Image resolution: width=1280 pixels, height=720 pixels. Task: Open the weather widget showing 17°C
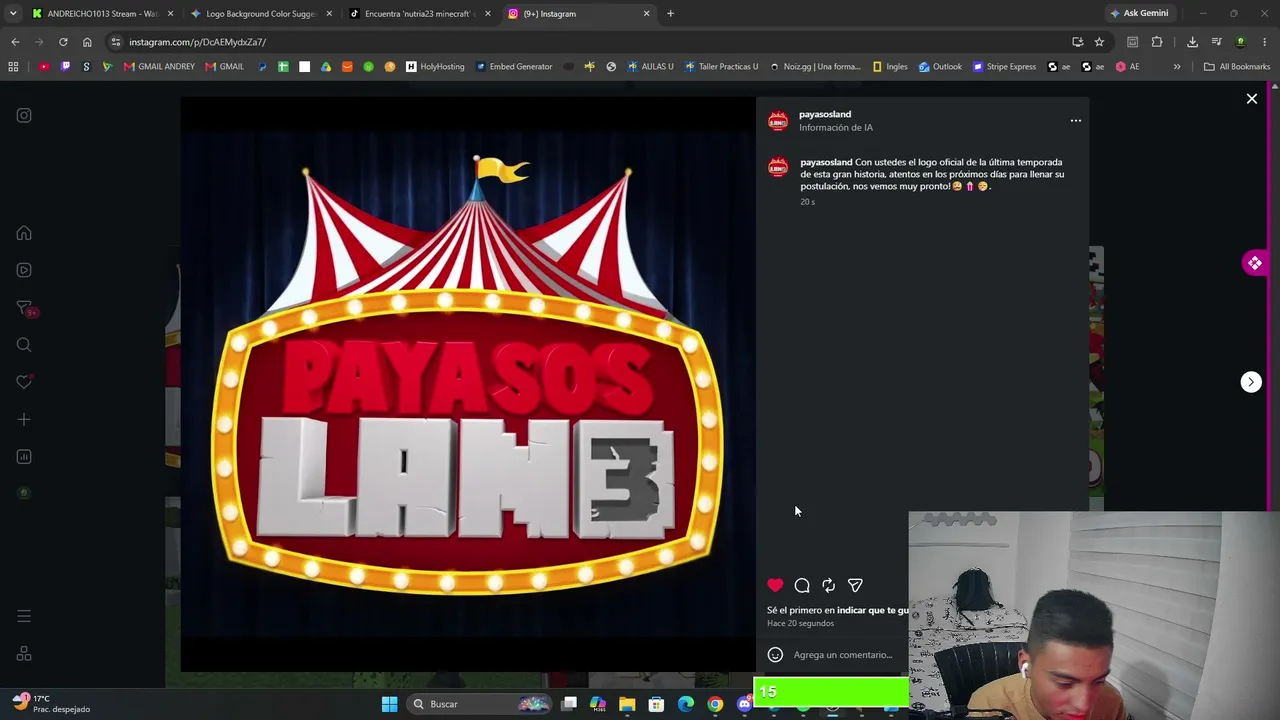pos(52,704)
